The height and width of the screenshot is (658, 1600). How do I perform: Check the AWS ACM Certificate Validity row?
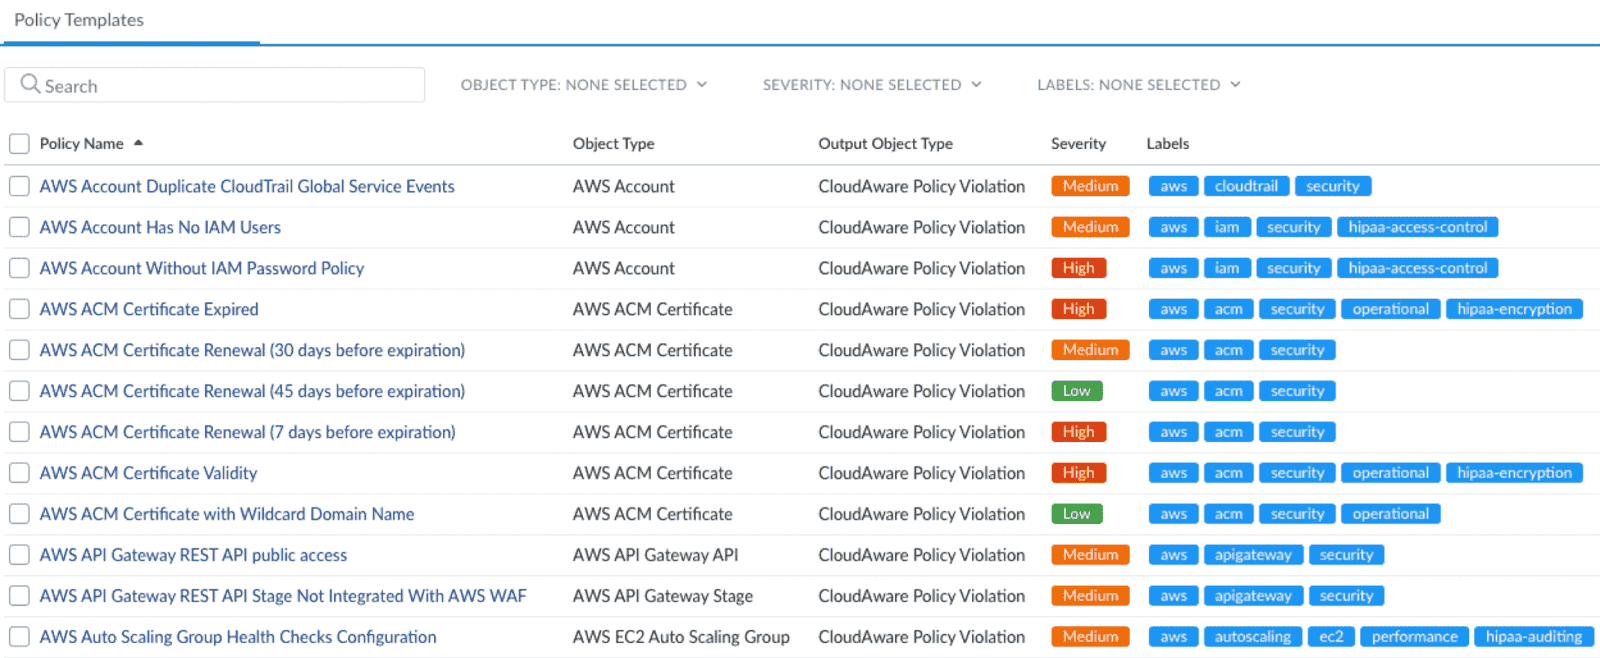coord(19,473)
